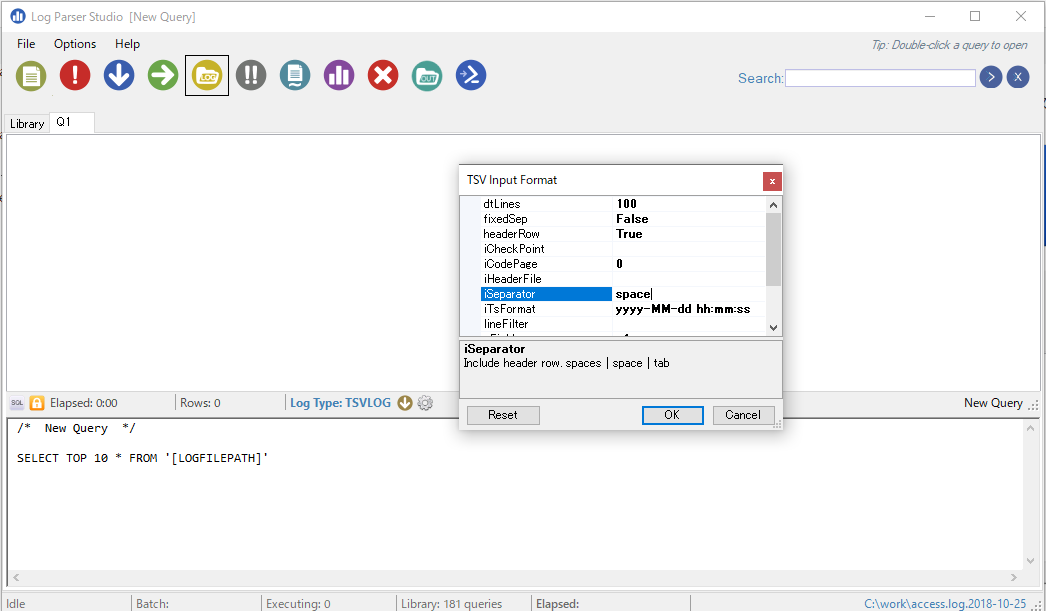The height and width of the screenshot is (611, 1046).
Task: Click the property grid scrollbar thumb
Action: pyautogui.click(x=773, y=249)
